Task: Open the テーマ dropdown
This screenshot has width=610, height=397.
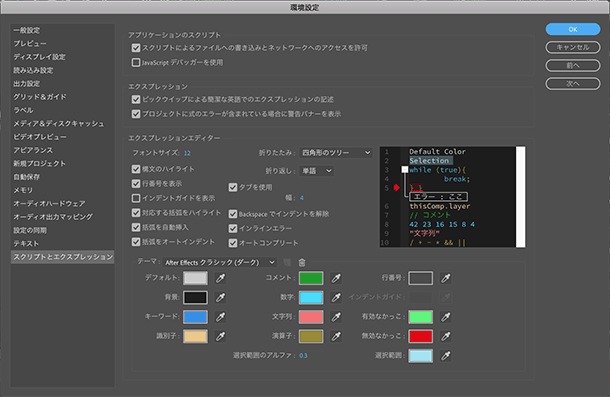Action: [220, 262]
